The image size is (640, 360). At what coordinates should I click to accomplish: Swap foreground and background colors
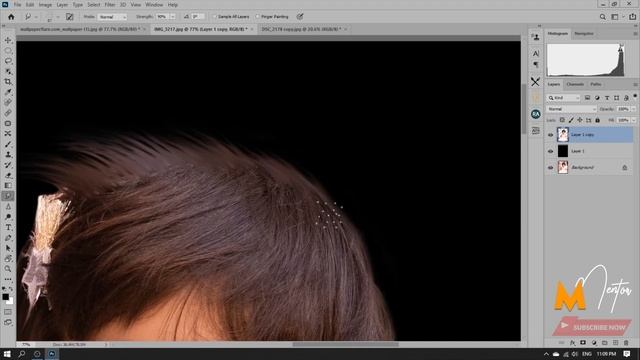click(x=11, y=289)
